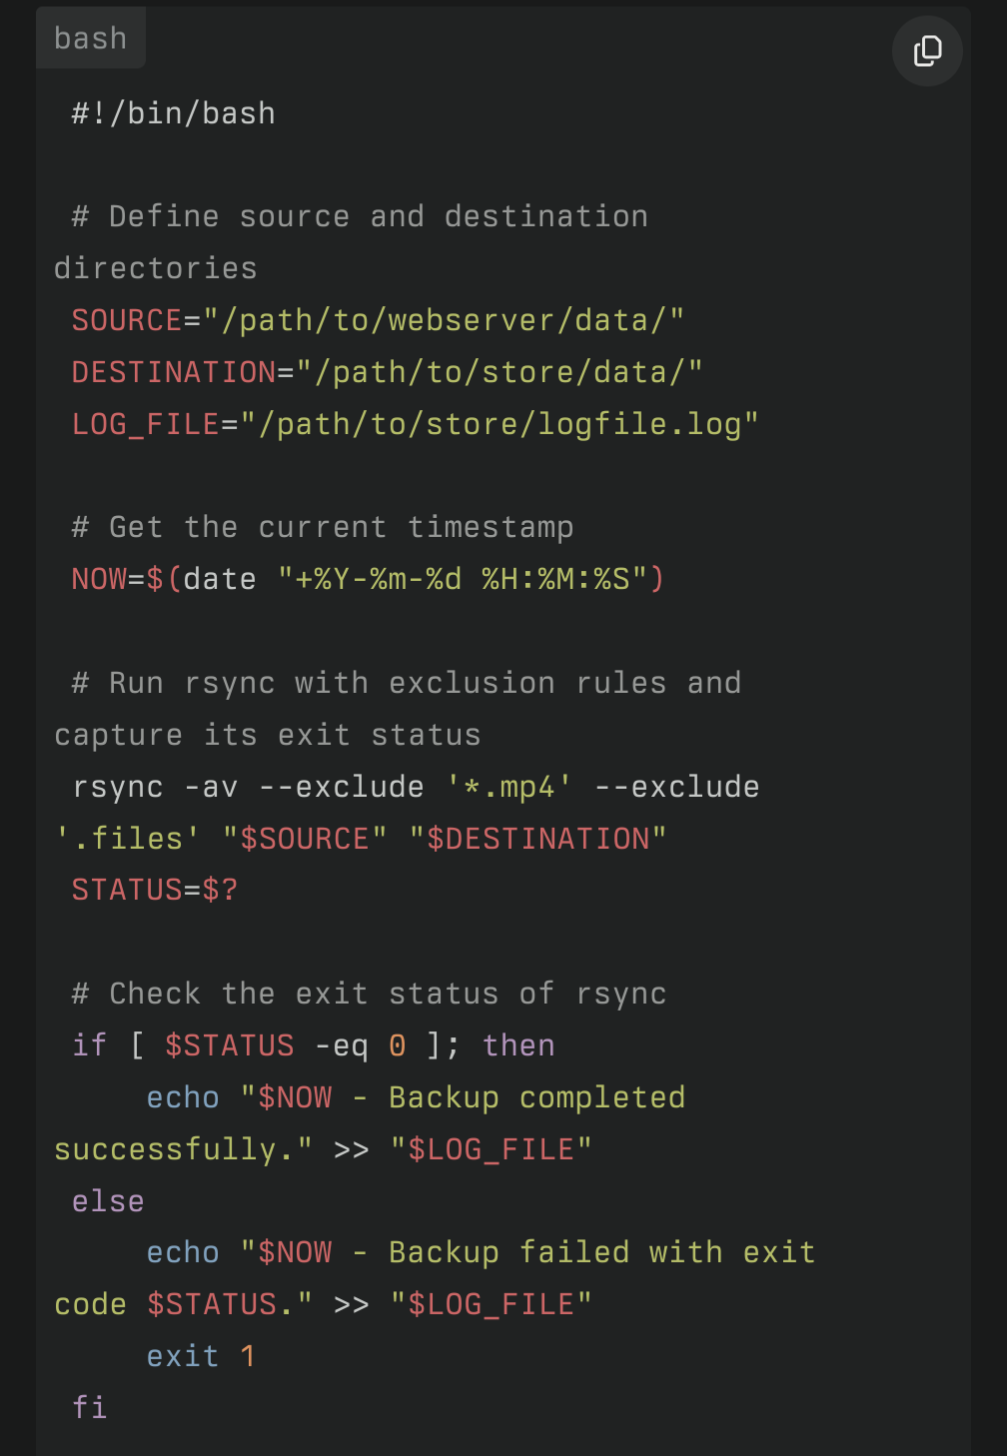Click the rsync command word
The width and height of the screenshot is (1007, 1456).
[x=117, y=787]
